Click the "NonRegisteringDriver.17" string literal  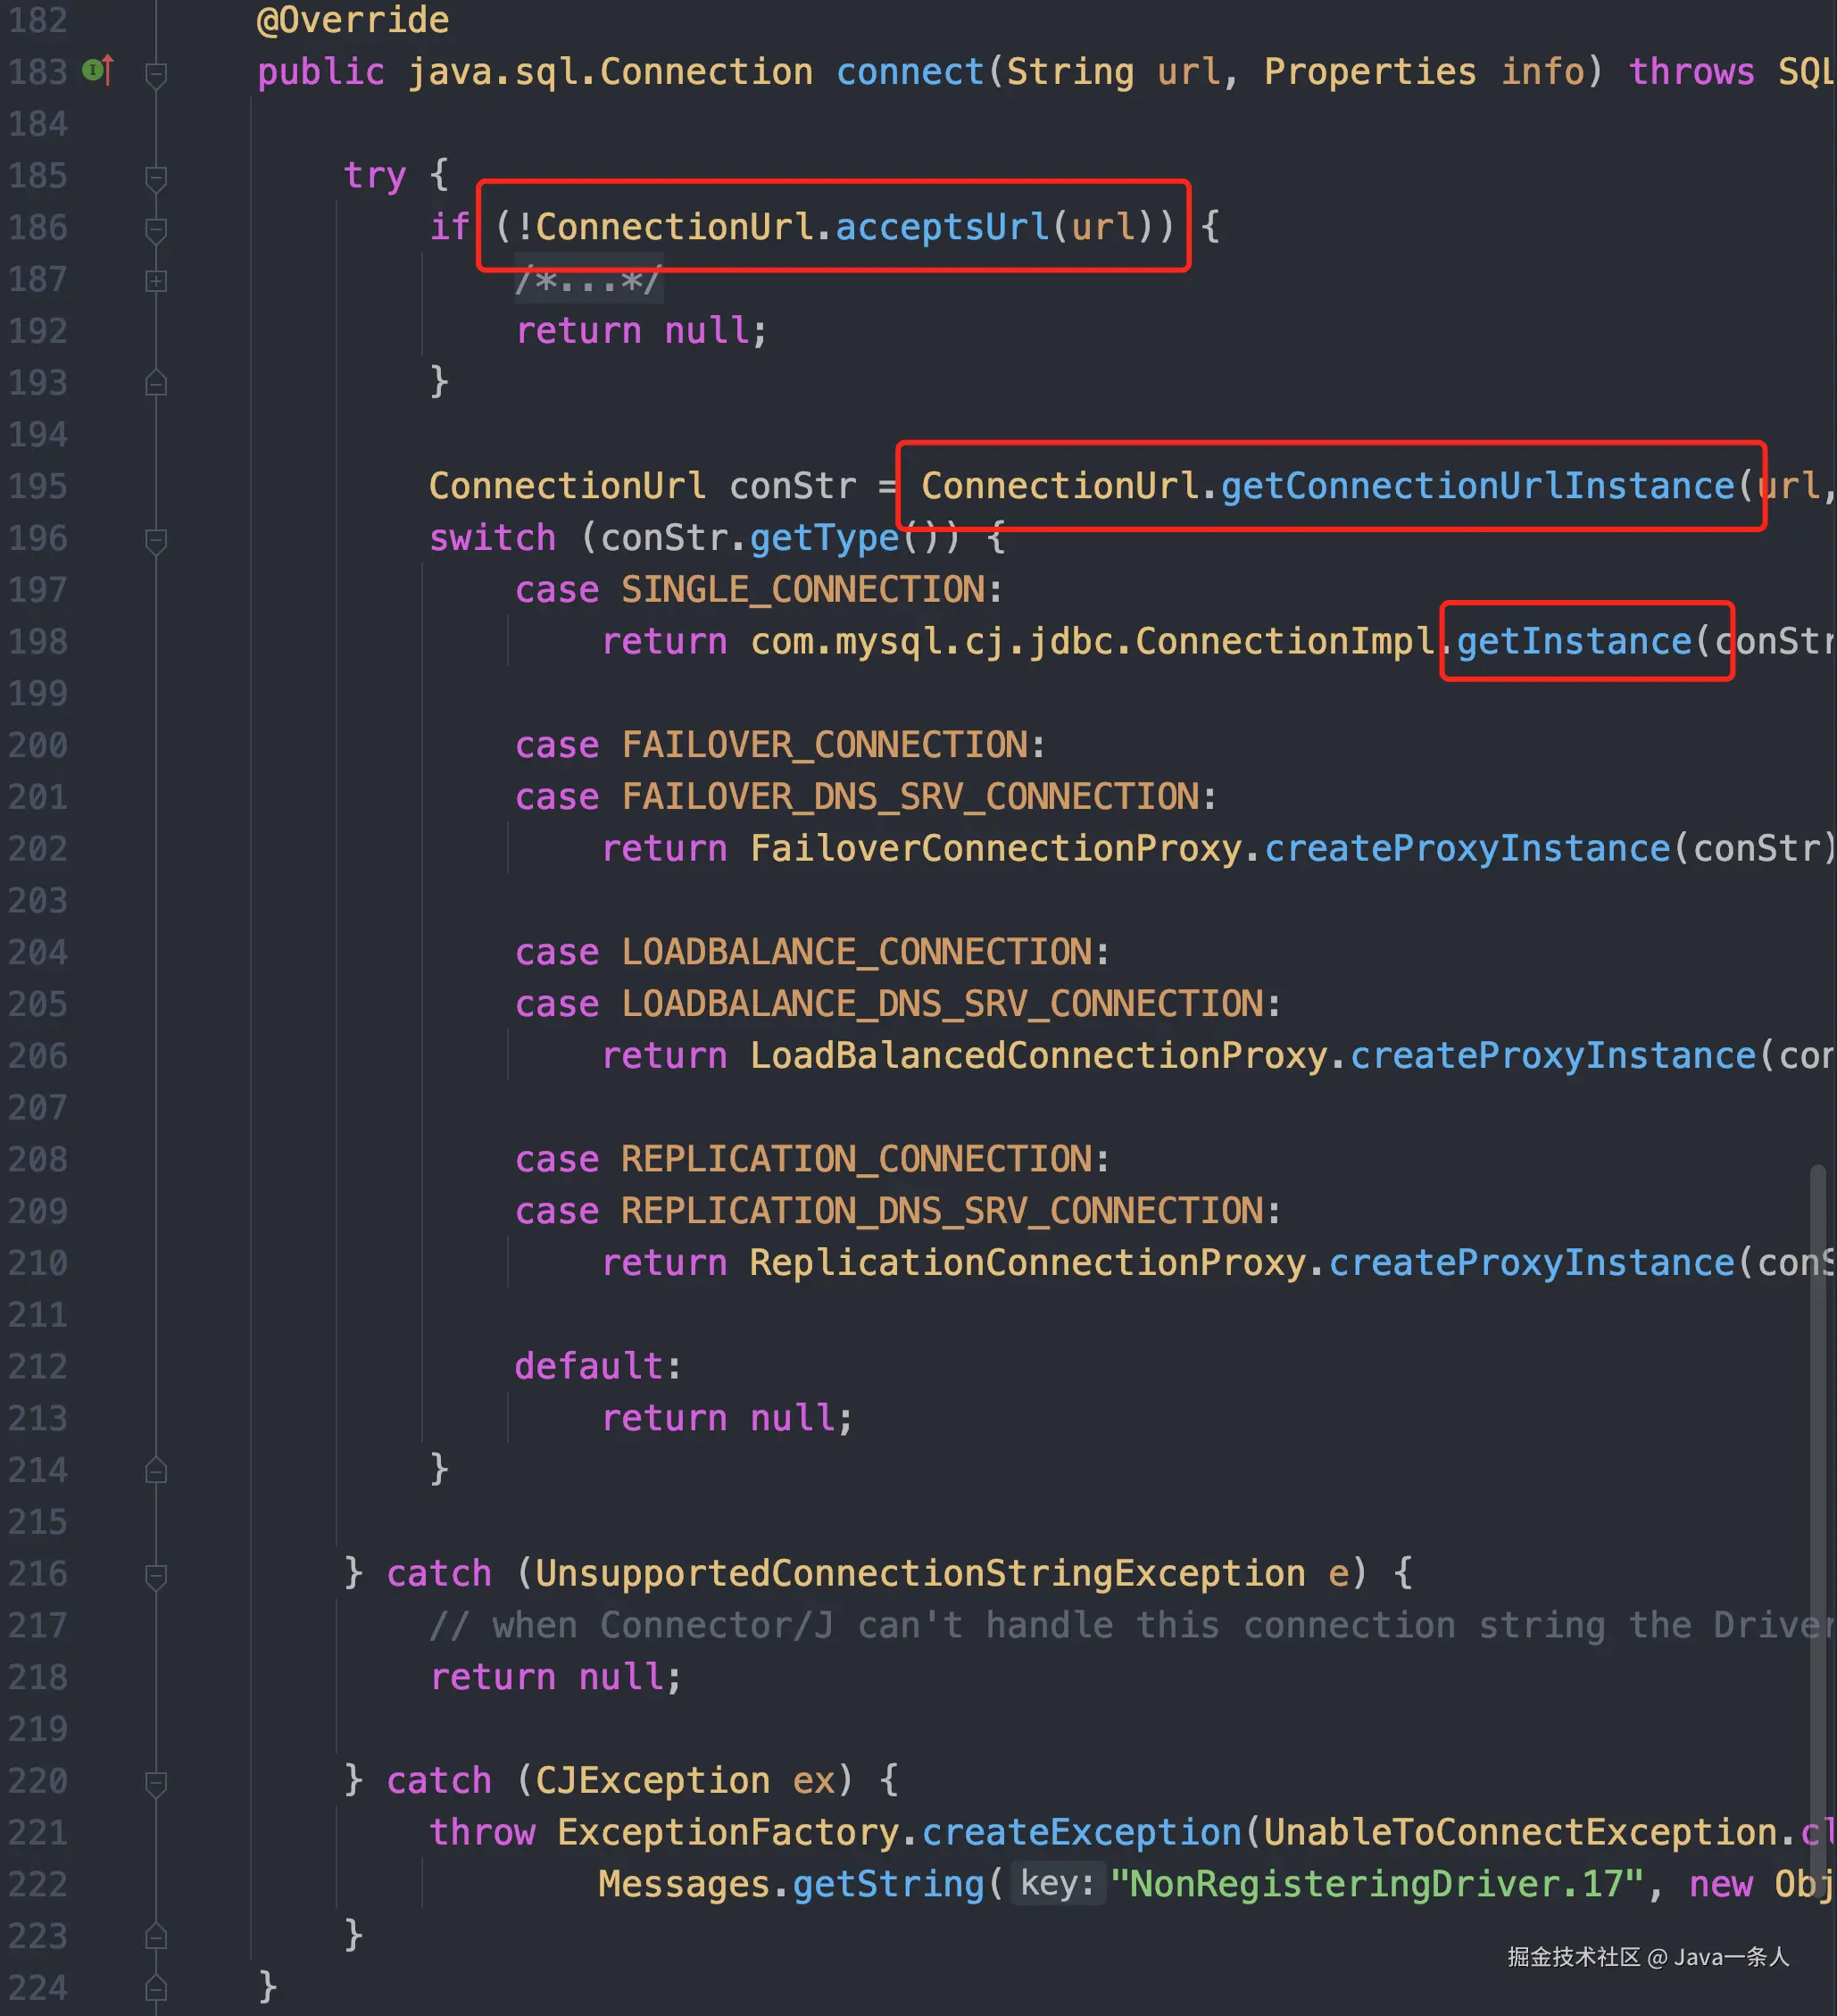tap(1376, 1884)
